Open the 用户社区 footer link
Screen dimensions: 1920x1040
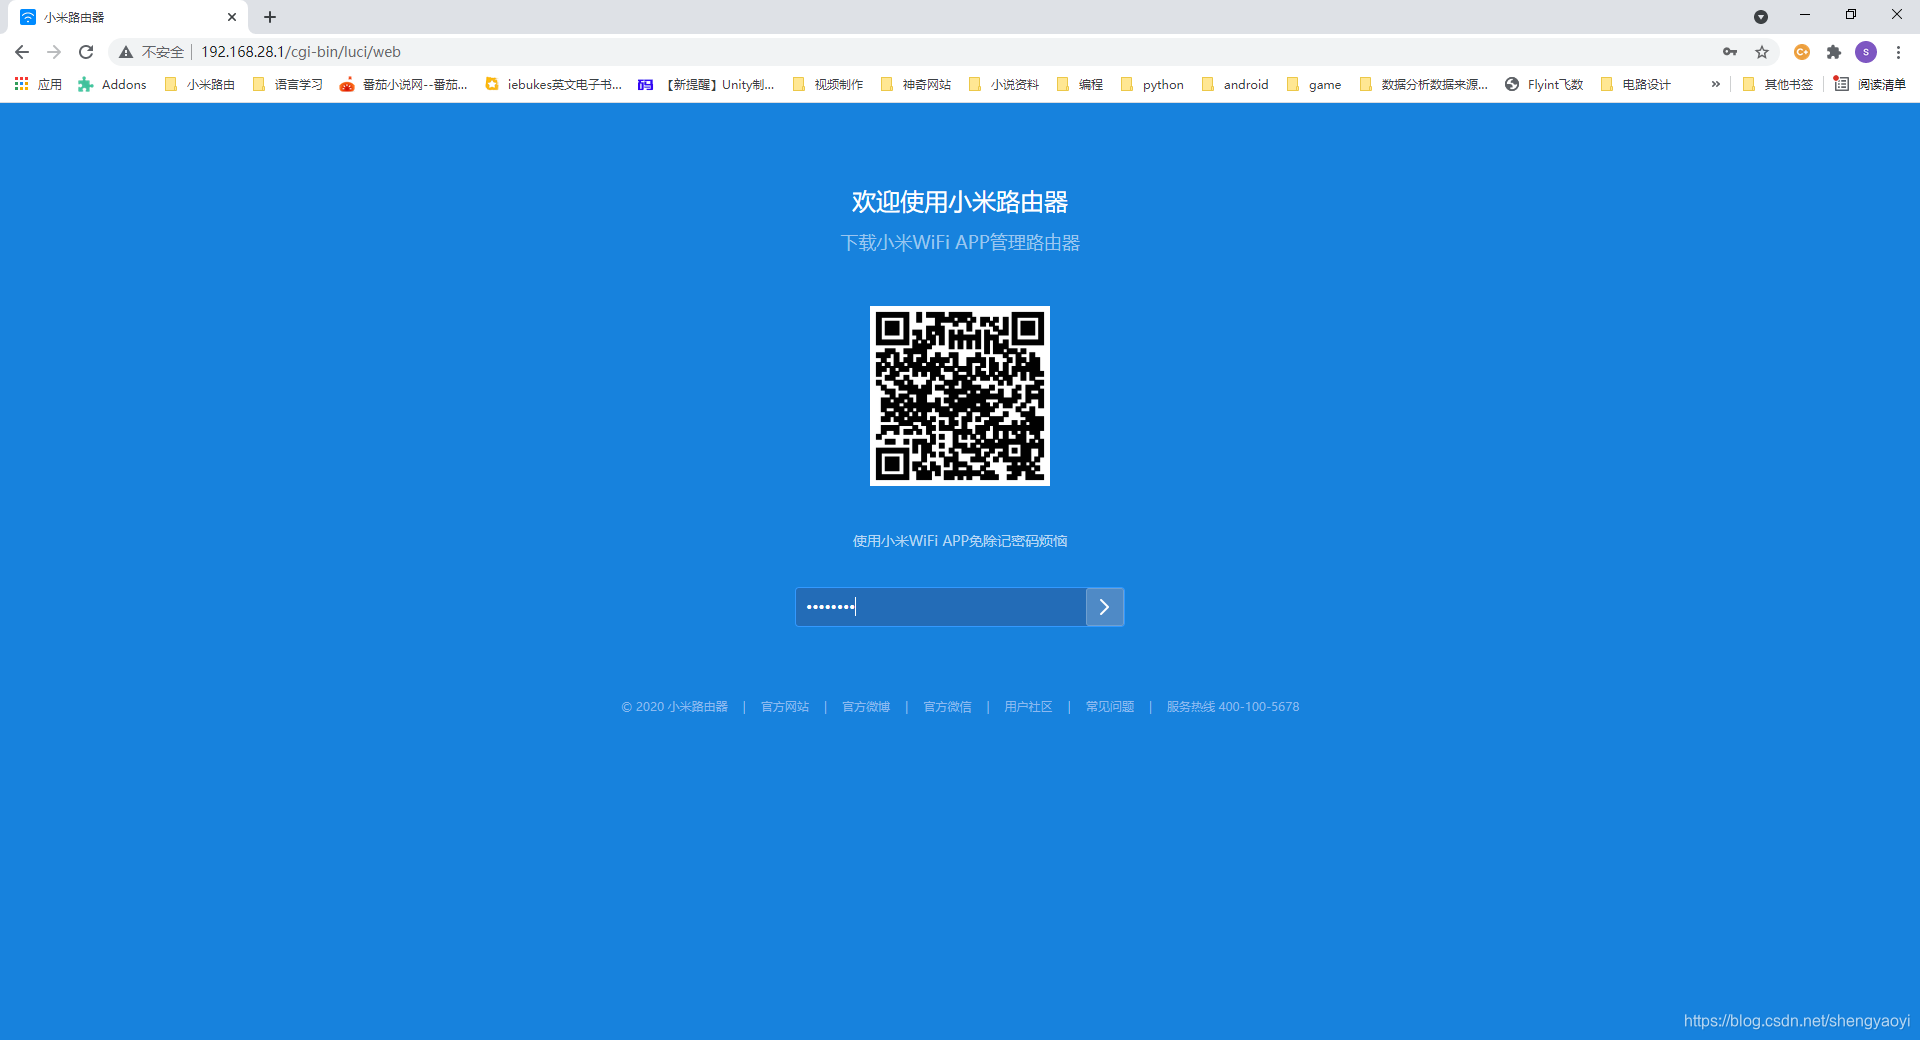pyautogui.click(x=1028, y=707)
